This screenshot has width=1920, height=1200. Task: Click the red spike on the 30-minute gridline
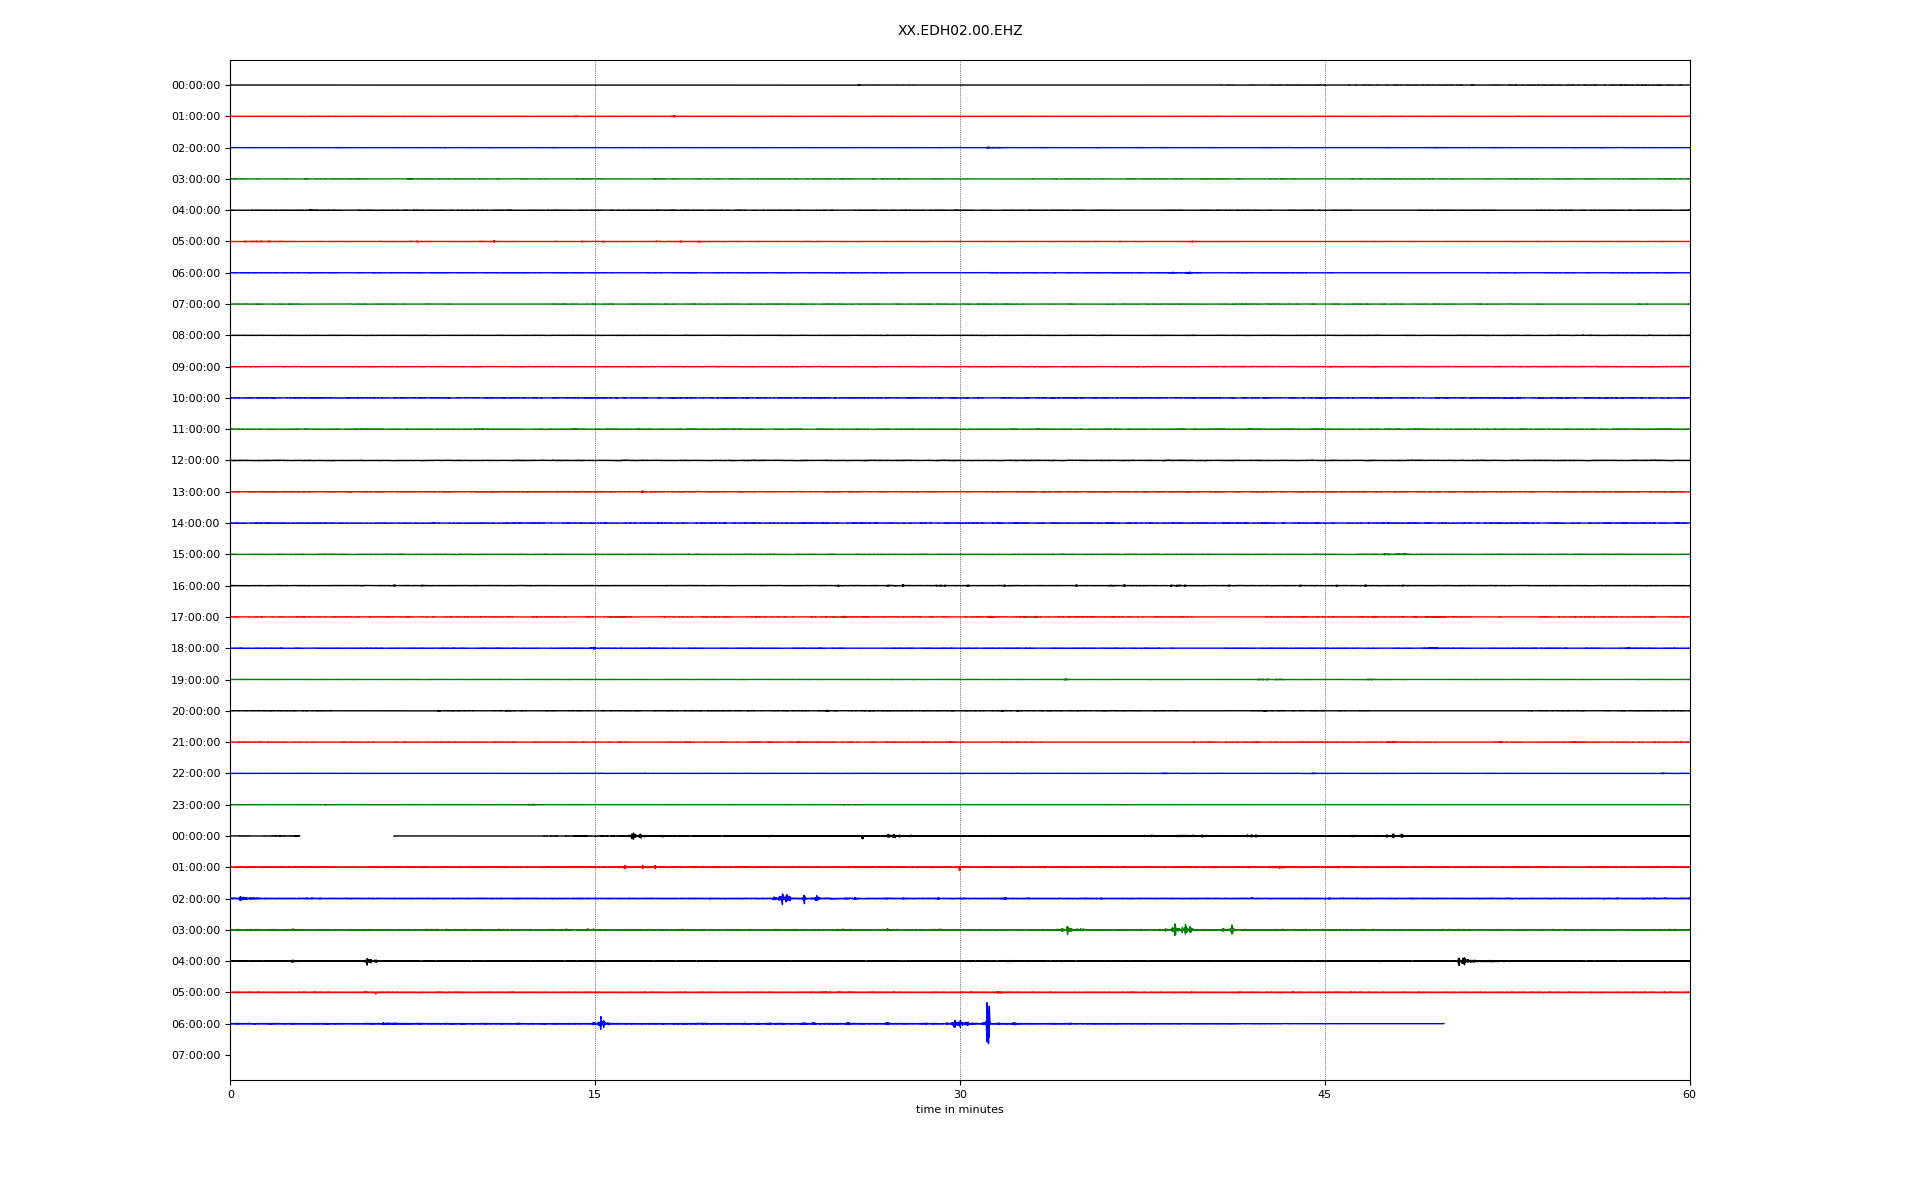[959, 868]
